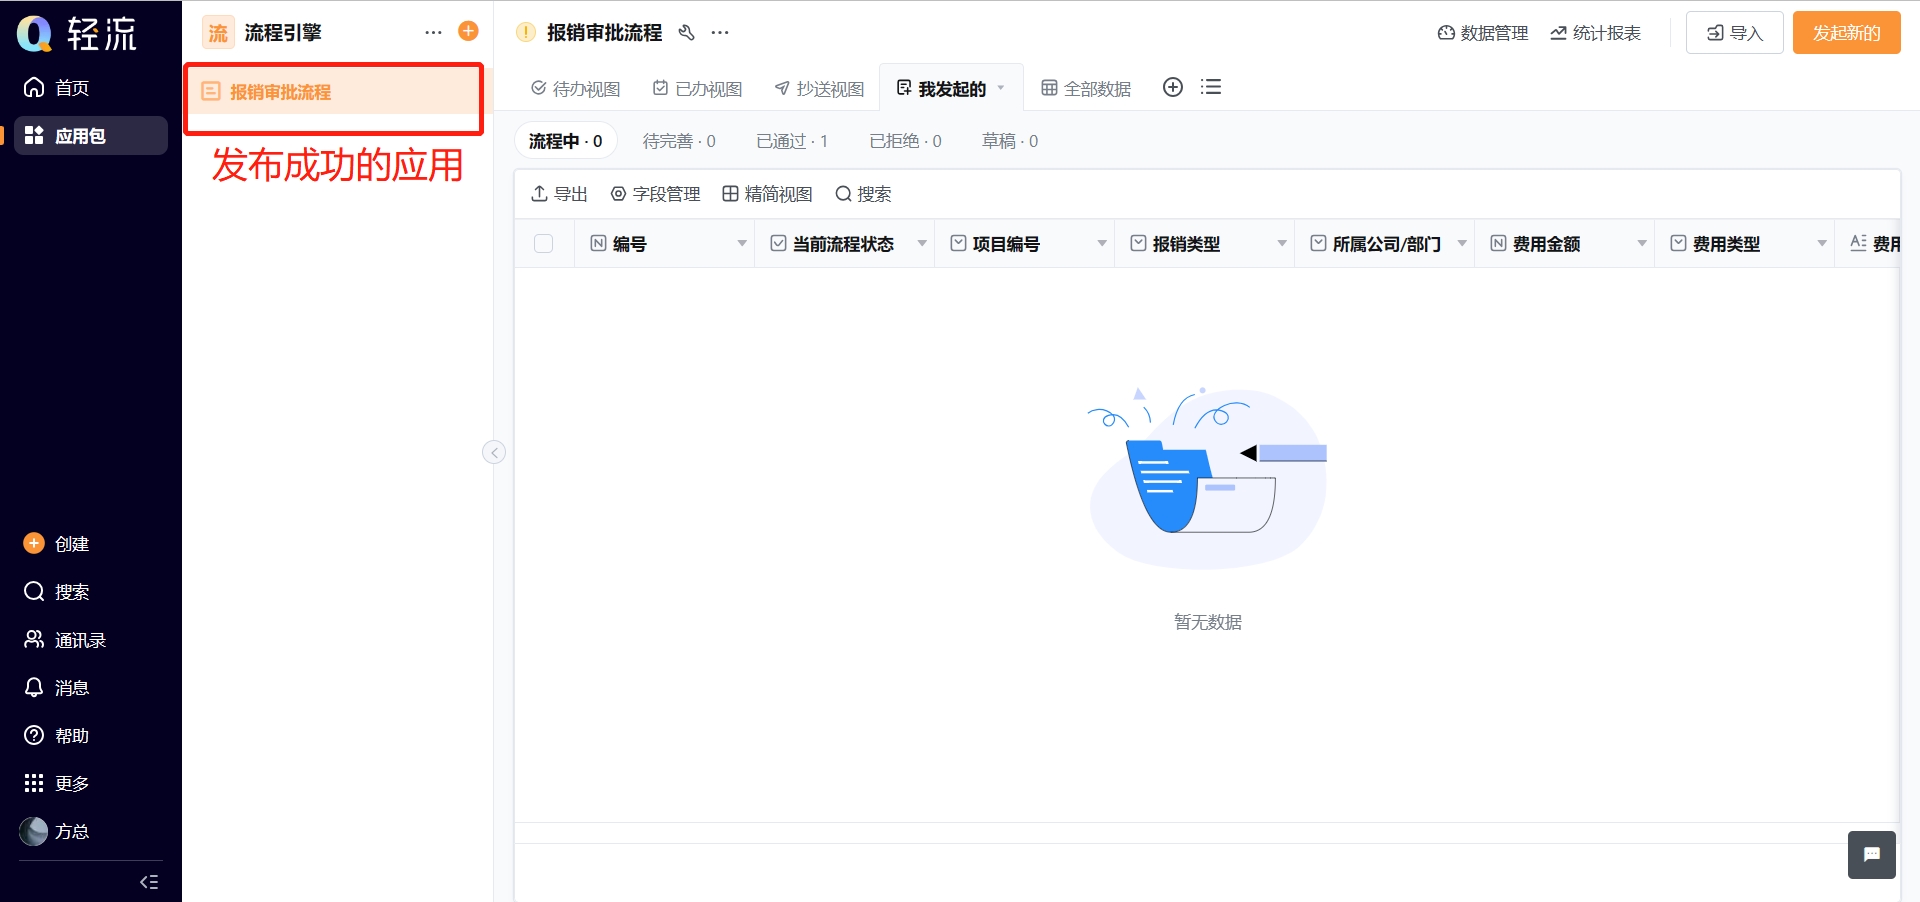Open 当前流程状态 column dropdown arrow
This screenshot has width=1920, height=902.
click(x=922, y=244)
